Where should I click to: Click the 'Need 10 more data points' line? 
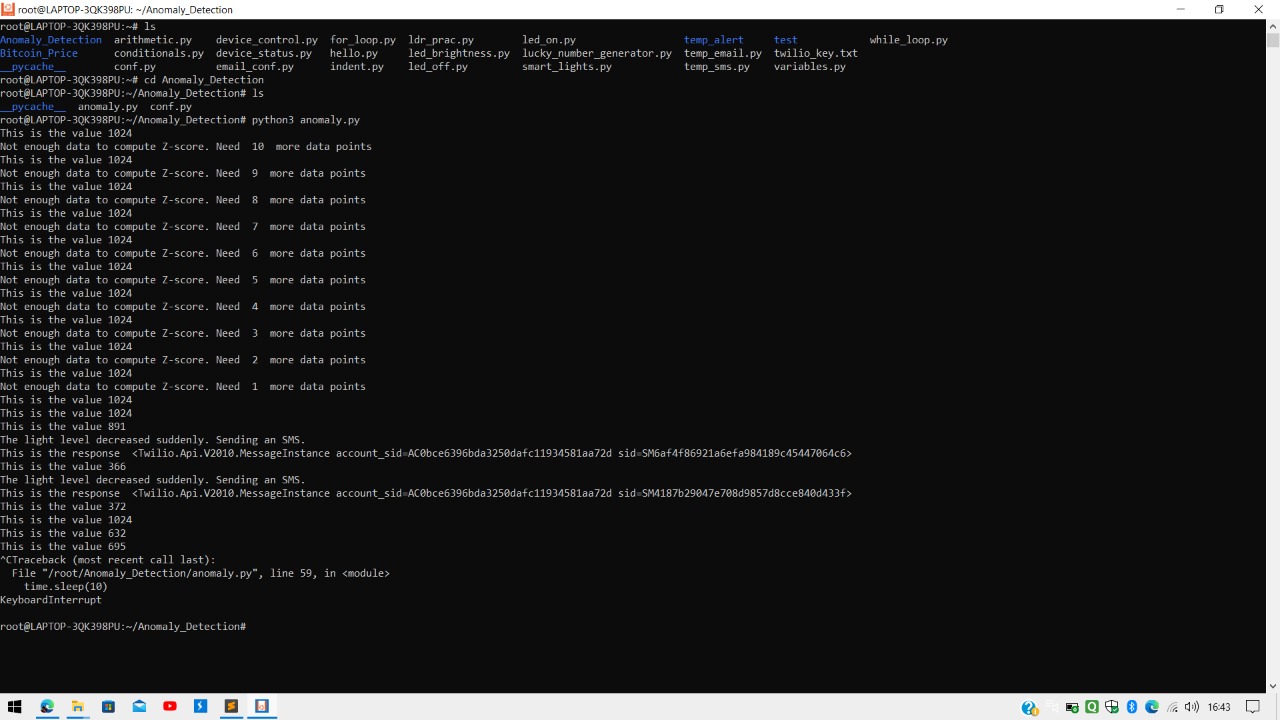tap(186, 147)
